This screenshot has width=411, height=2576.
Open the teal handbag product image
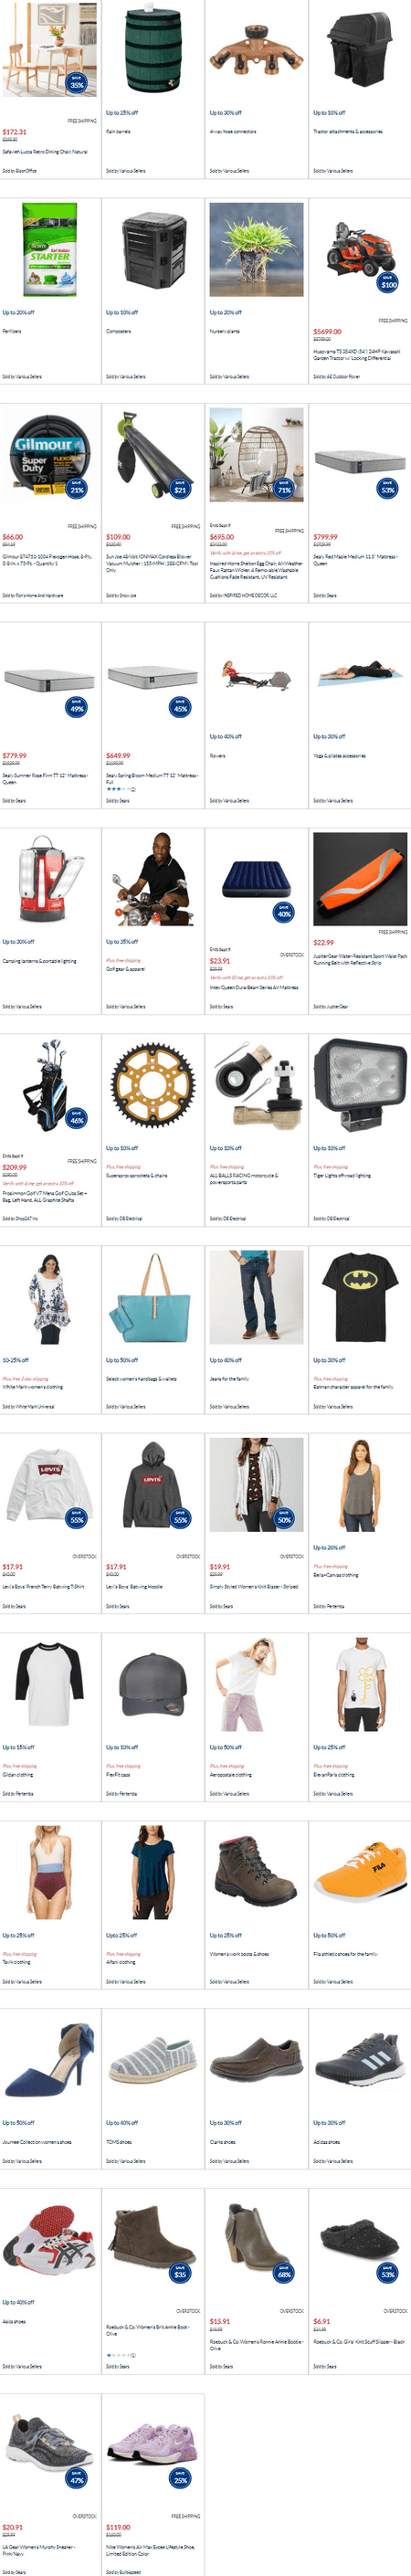[x=153, y=1297]
